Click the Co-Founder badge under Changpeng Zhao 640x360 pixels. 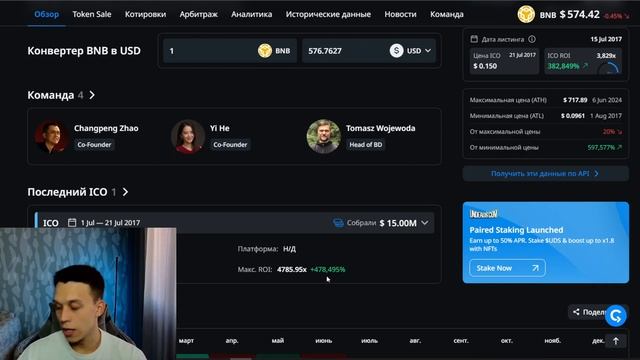94,144
